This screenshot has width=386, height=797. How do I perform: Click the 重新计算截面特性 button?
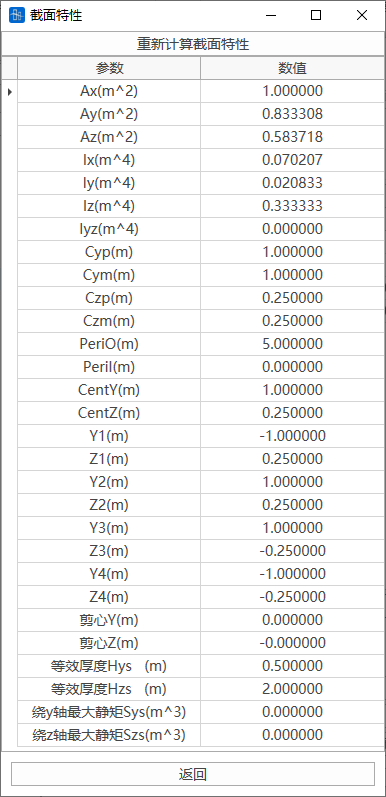tap(193, 44)
